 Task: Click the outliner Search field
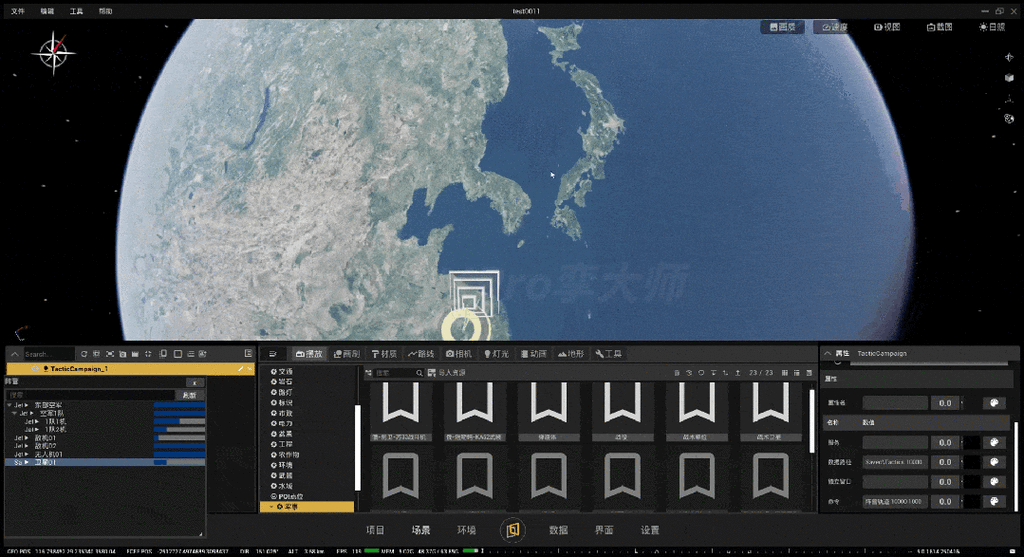click(x=48, y=354)
